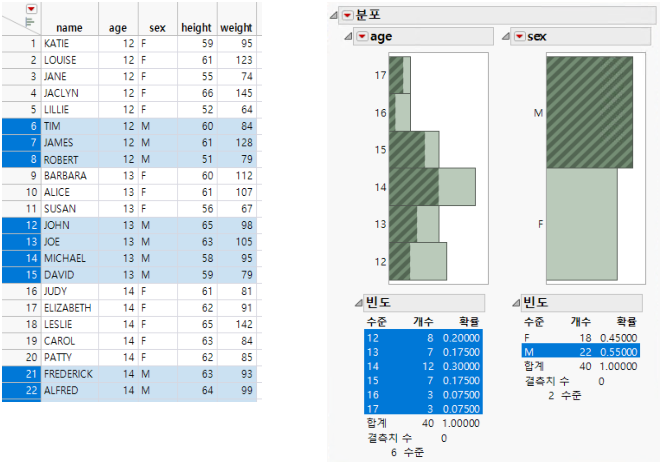Collapse the sex distribution section

click(505, 36)
